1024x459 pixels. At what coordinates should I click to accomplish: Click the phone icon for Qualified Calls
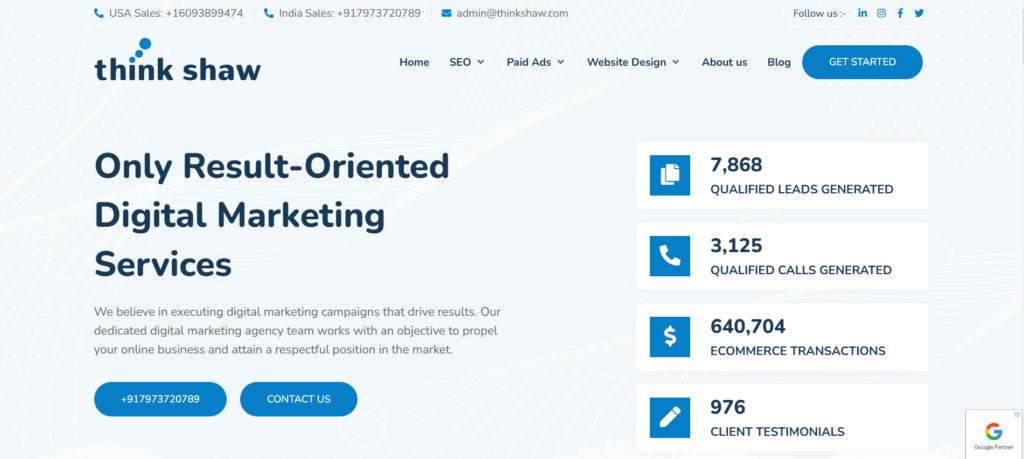pyautogui.click(x=670, y=256)
